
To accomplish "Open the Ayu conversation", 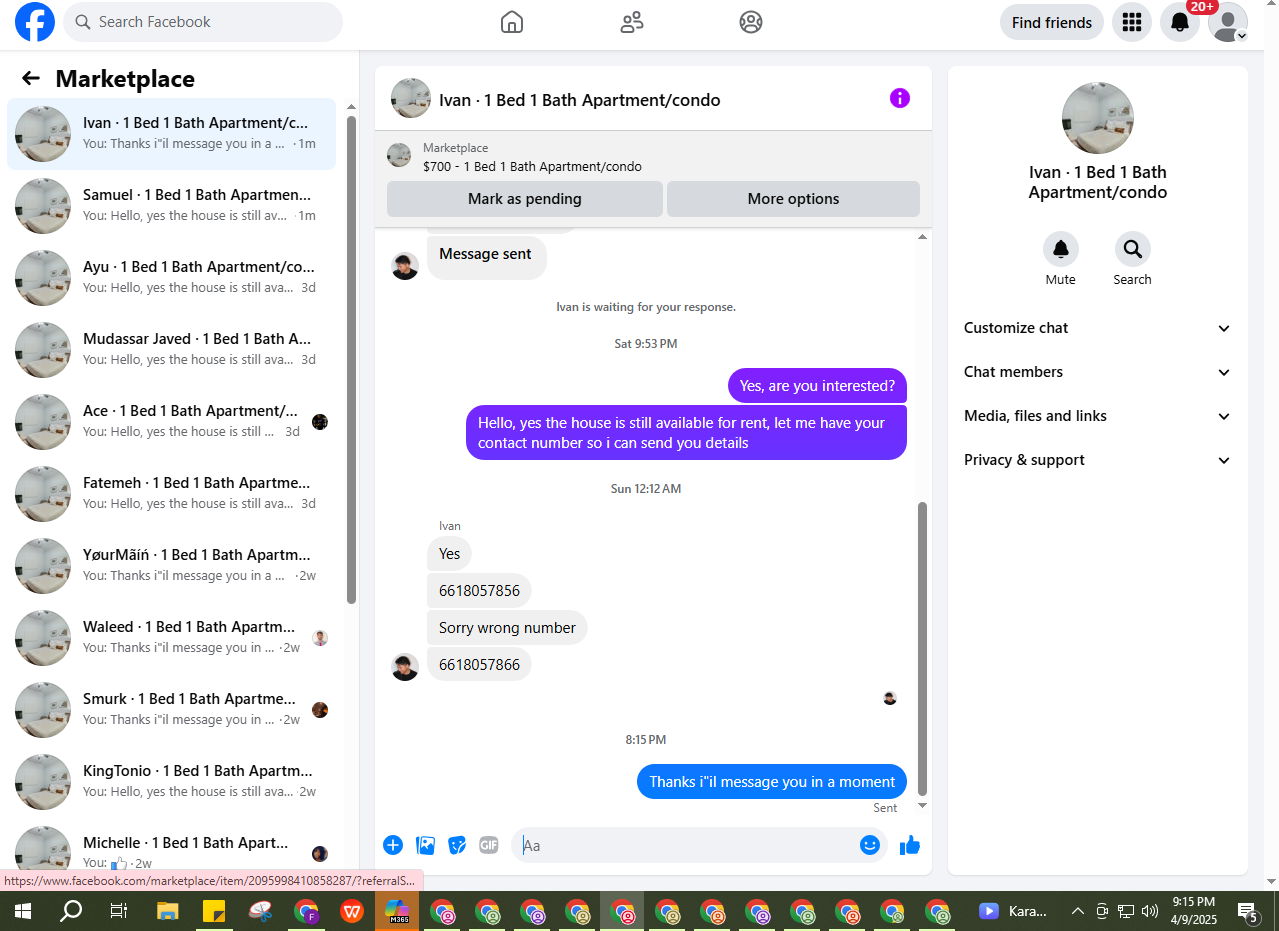I will pyautogui.click(x=171, y=278).
